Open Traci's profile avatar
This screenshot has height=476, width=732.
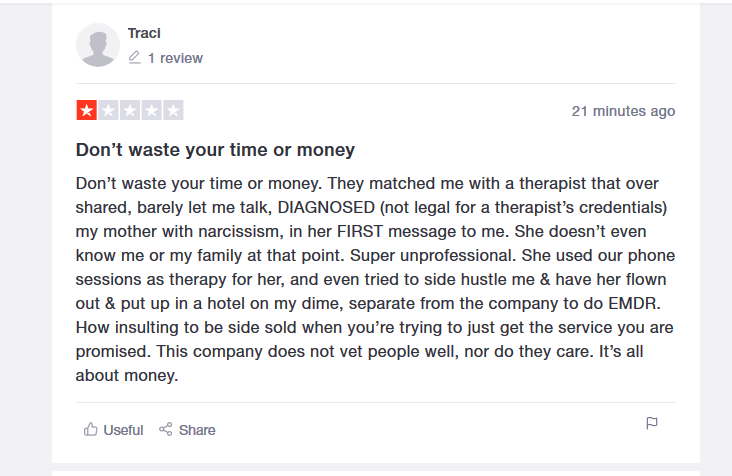[98, 45]
